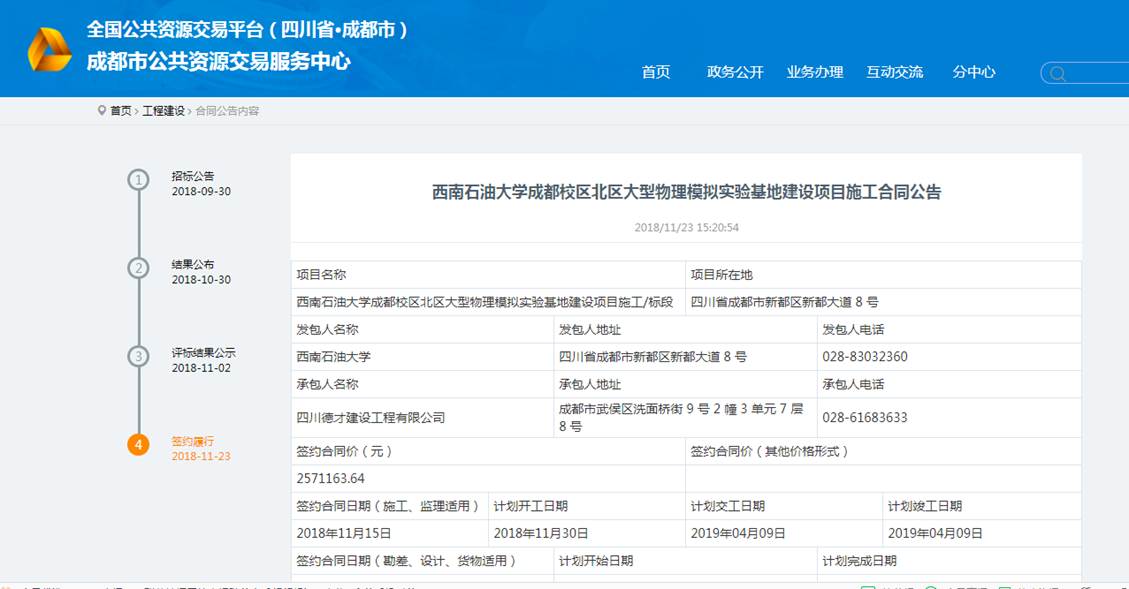1129x589 pixels.
Task: Open the 分中心 navigation menu
Action: 973,72
